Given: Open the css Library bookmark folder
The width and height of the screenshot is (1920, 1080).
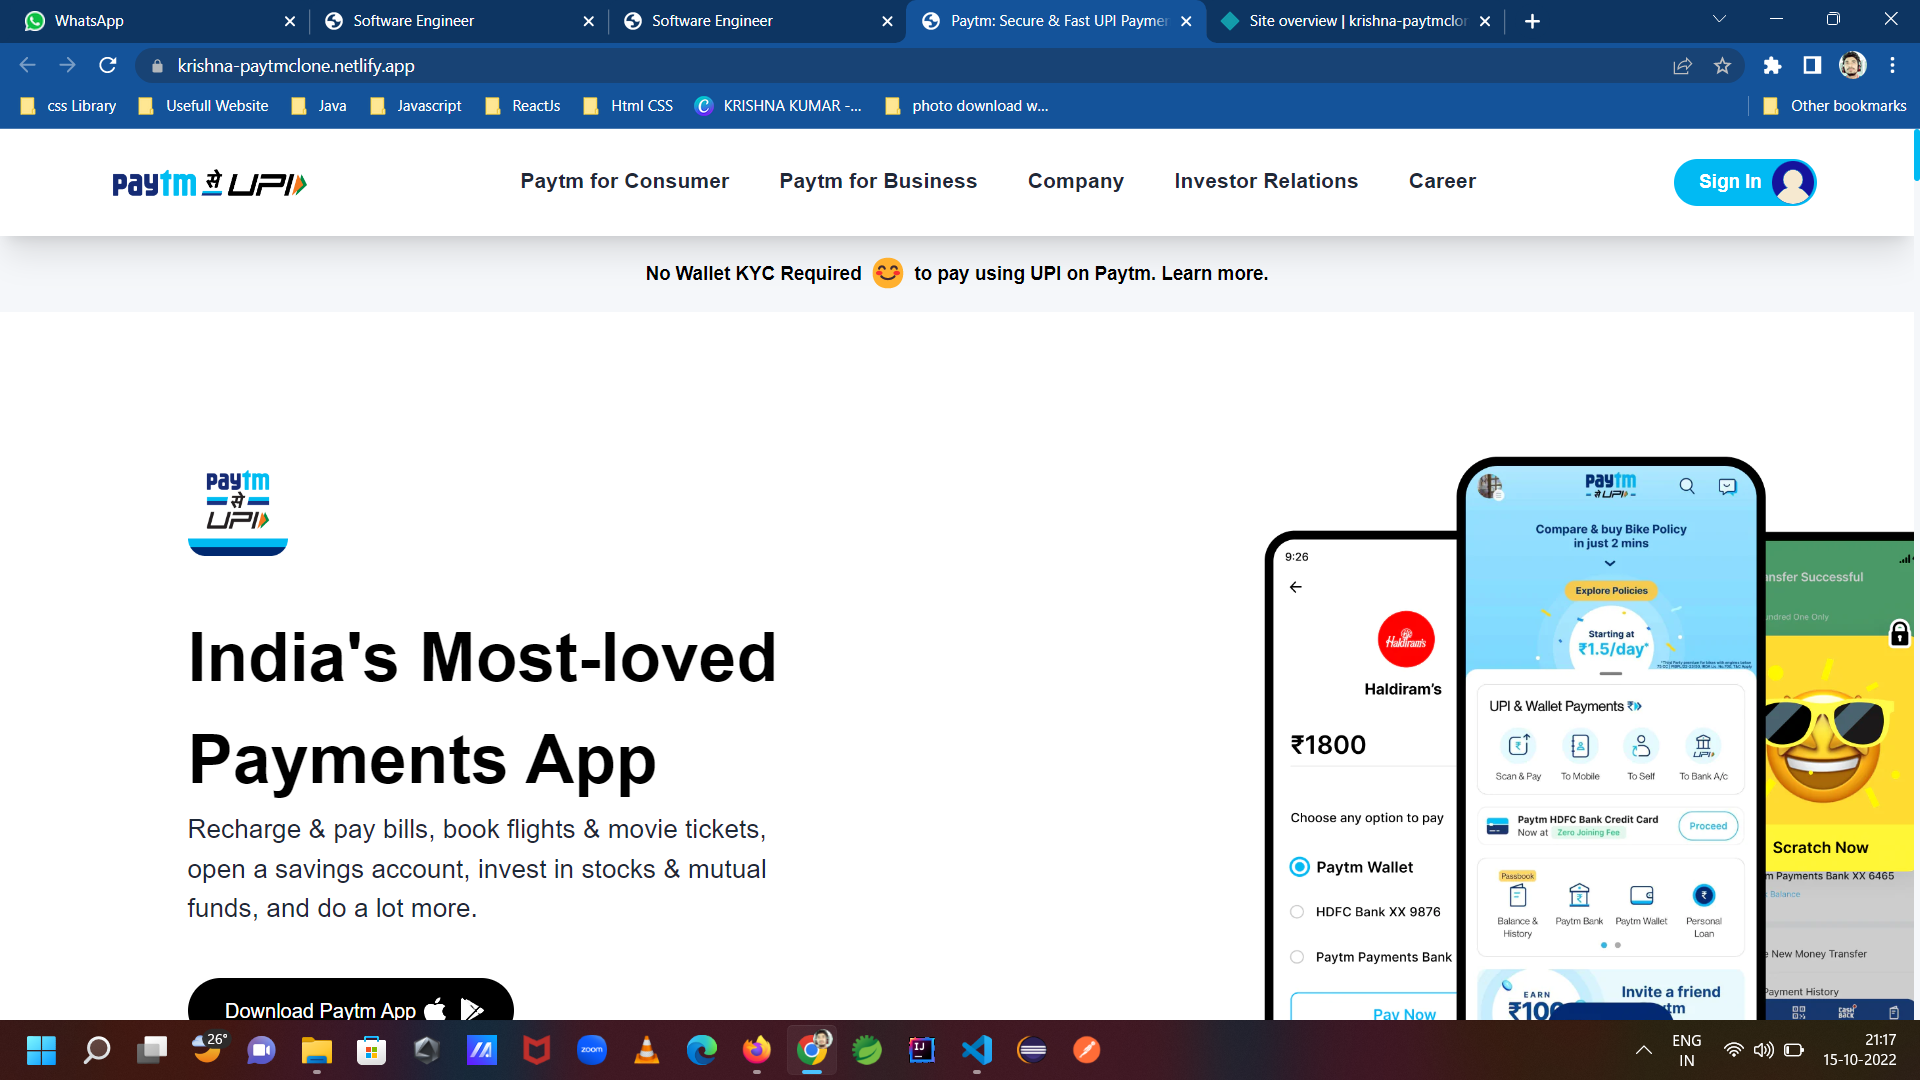Looking at the screenshot, I should pyautogui.click(x=68, y=106).
